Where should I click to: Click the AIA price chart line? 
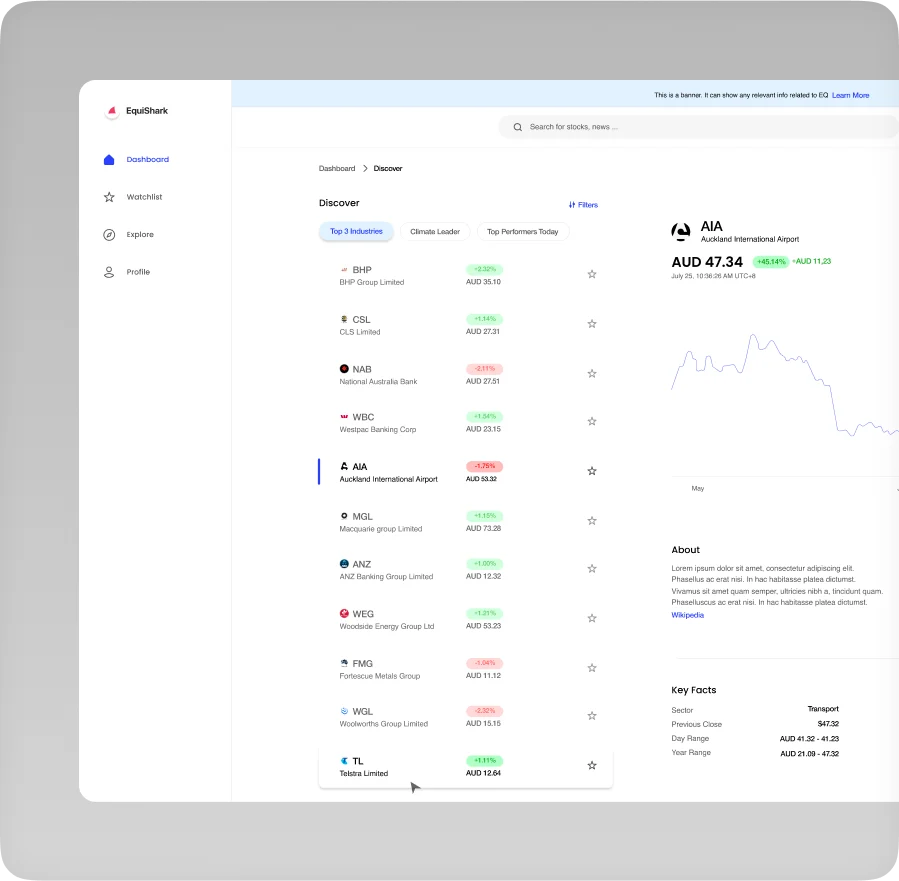(784, 385)
